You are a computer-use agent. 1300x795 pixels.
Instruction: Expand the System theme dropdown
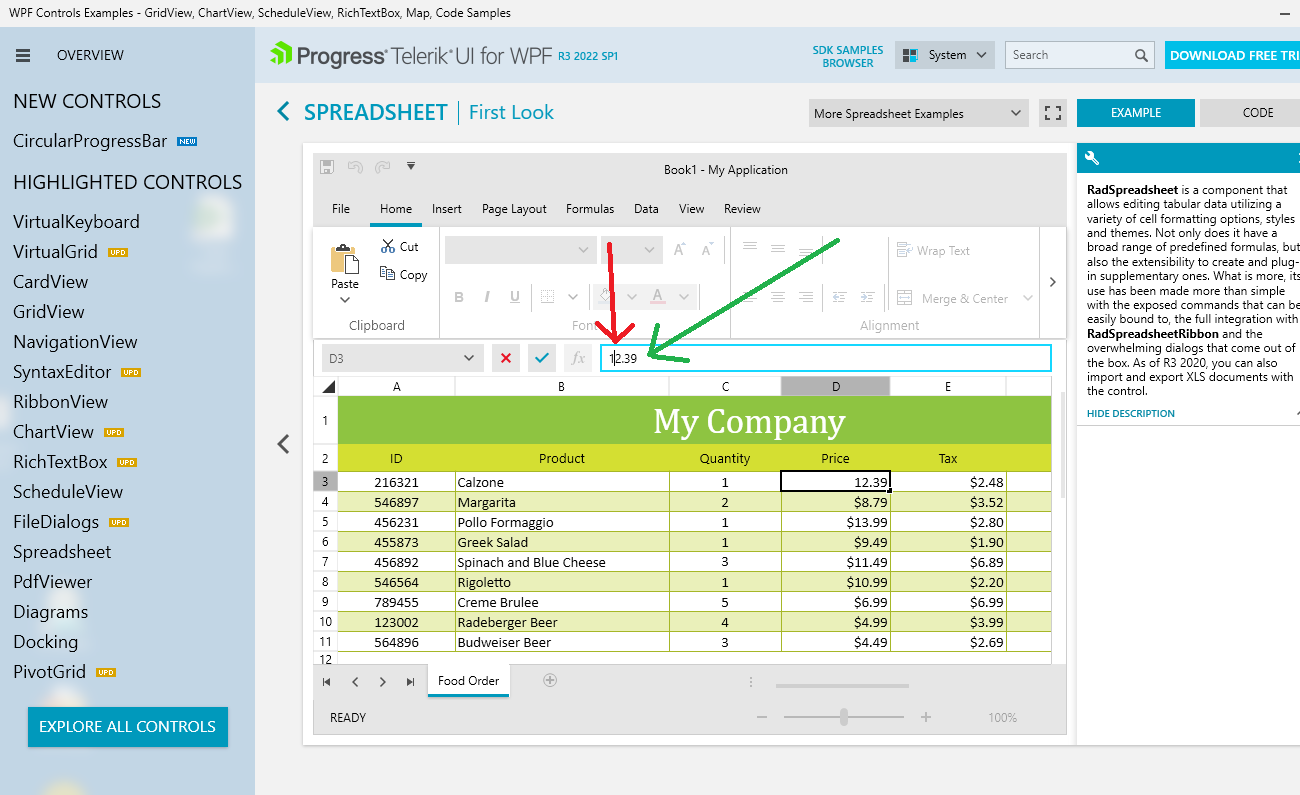(x=945, y=56)
